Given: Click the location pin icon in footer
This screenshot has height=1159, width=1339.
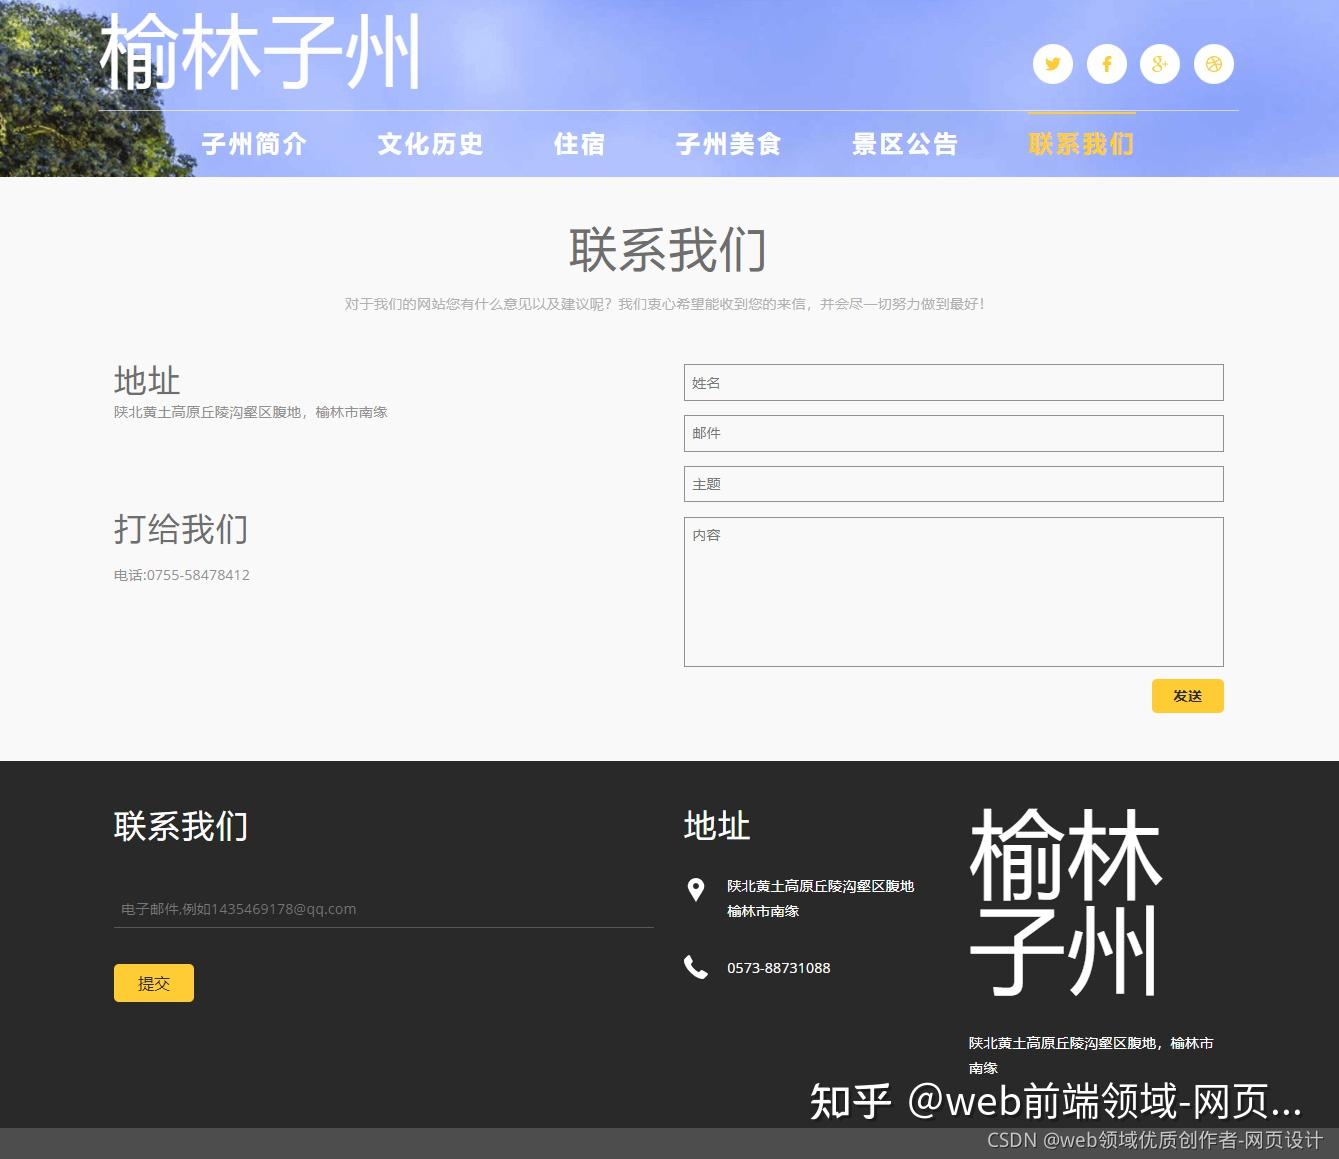Looking at the screenshot, I should click(x=694, y=888).
